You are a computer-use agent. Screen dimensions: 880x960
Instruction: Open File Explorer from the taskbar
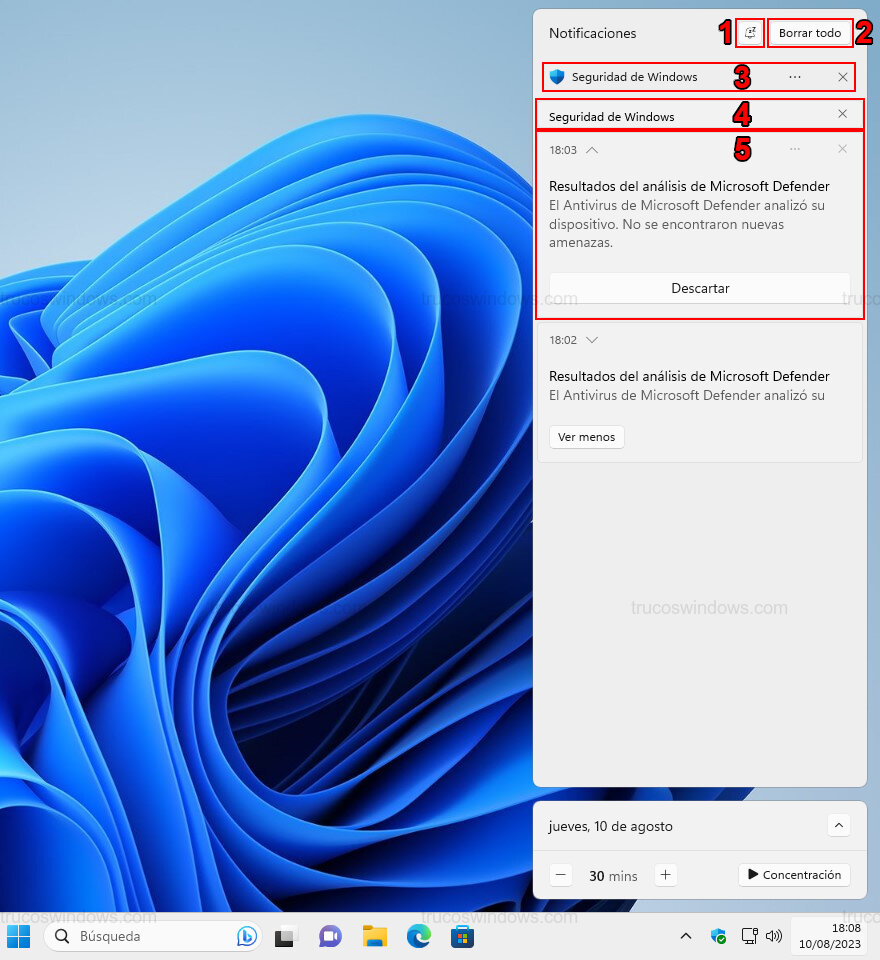[374, 937]
